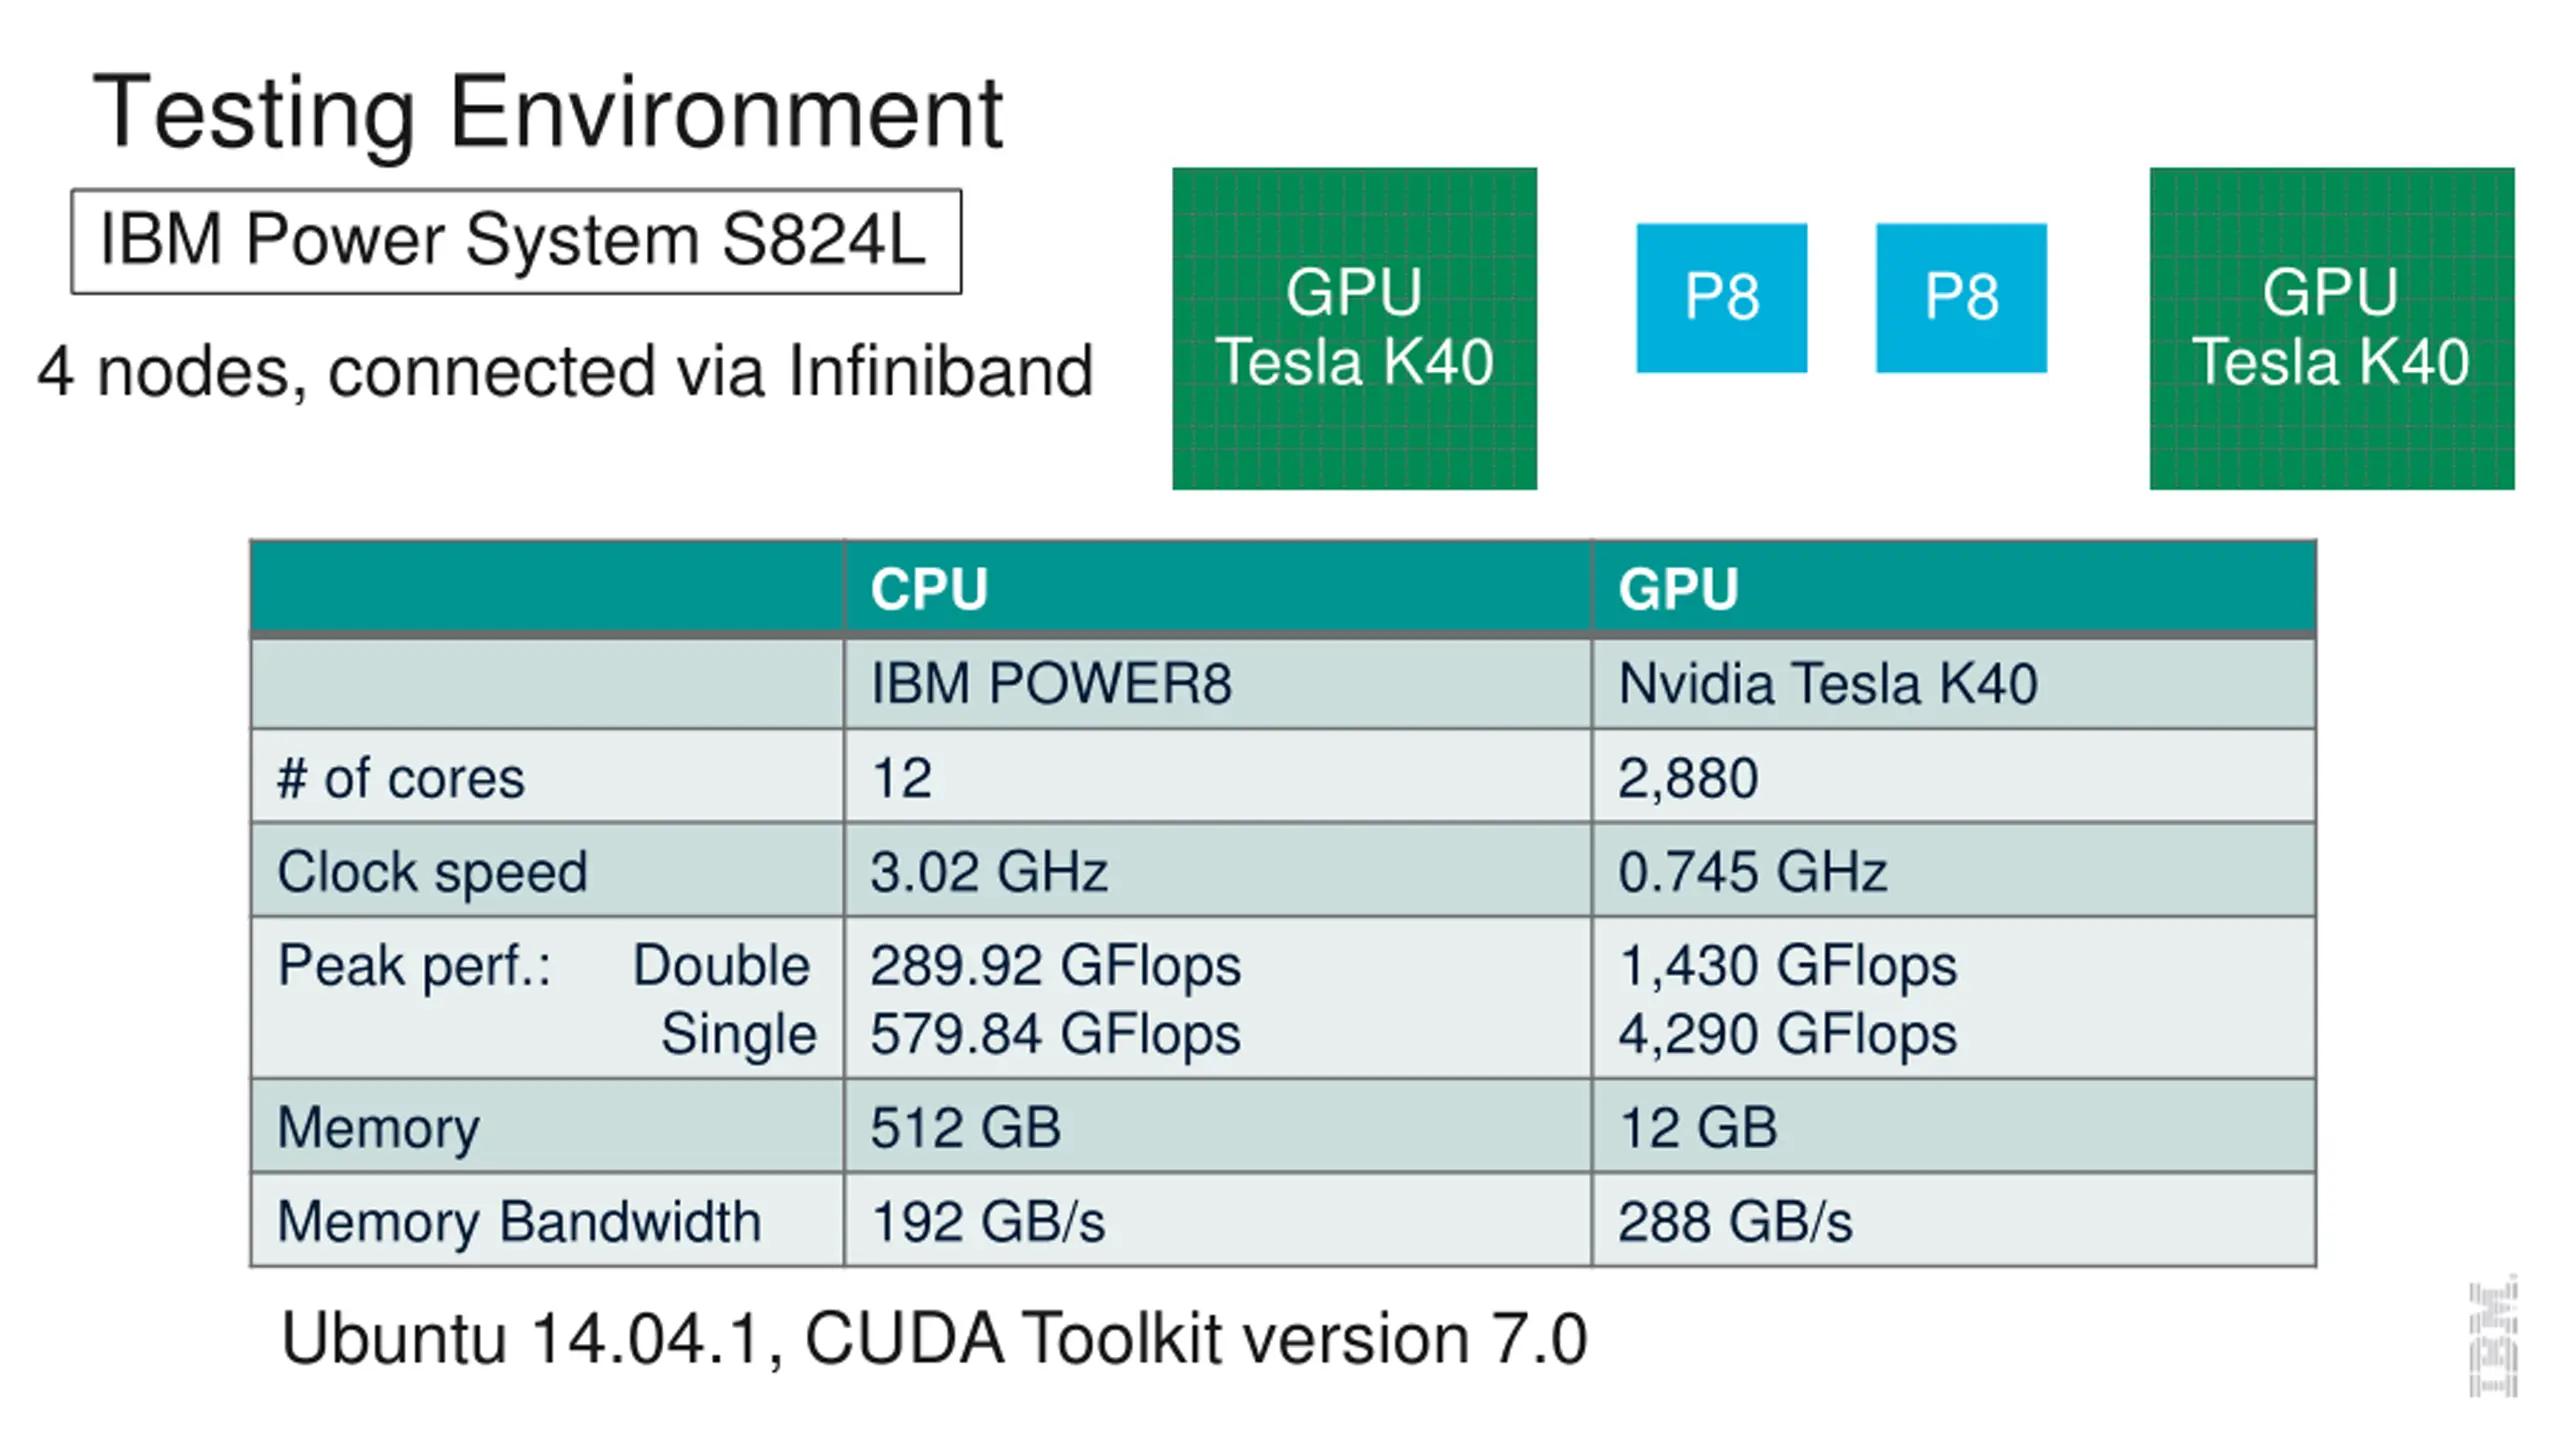Select the CPU column header
Image resolution: width=2560 pixels, height=1440 pixels.
[x=930, y=588]
